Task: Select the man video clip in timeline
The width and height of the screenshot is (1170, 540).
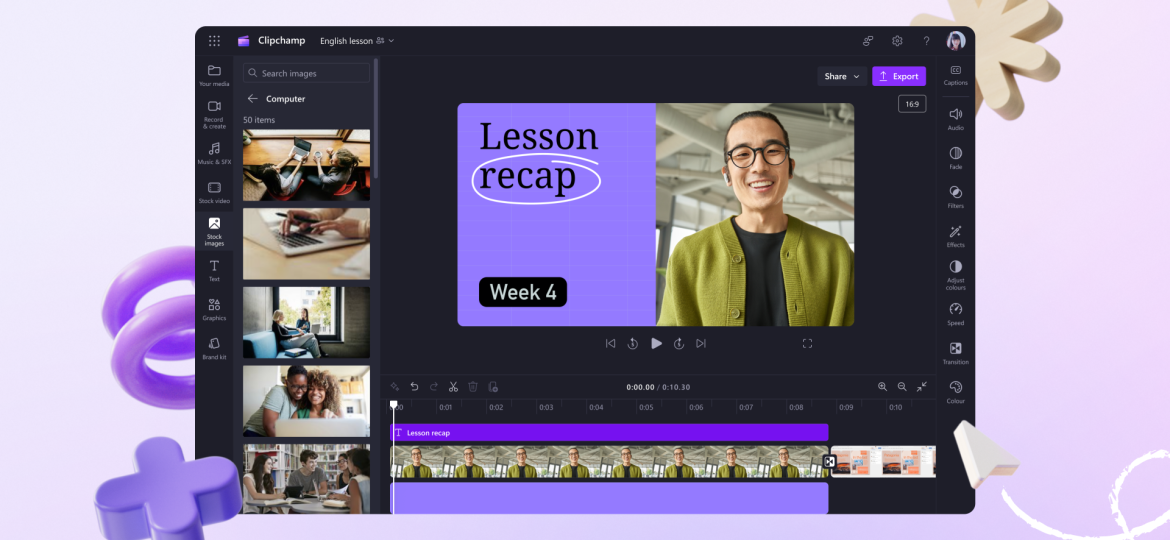Action: (609, 462)
